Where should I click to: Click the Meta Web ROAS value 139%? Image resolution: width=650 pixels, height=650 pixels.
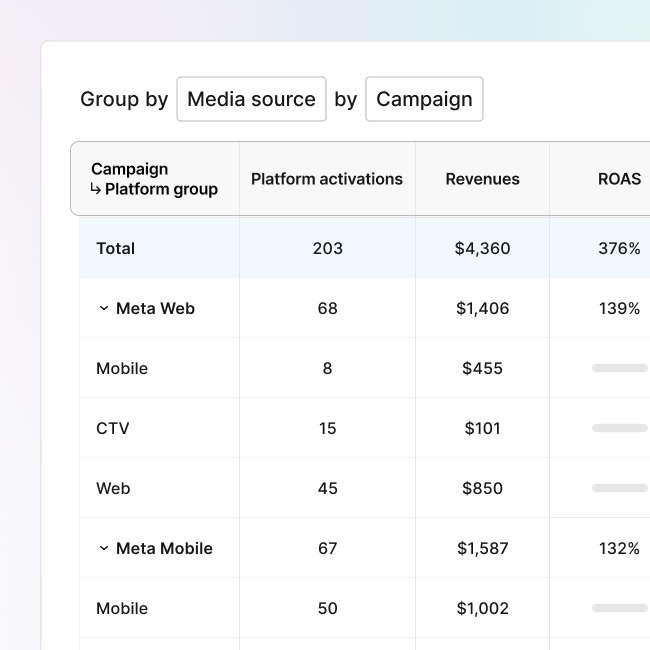click(x=619, y=308)
